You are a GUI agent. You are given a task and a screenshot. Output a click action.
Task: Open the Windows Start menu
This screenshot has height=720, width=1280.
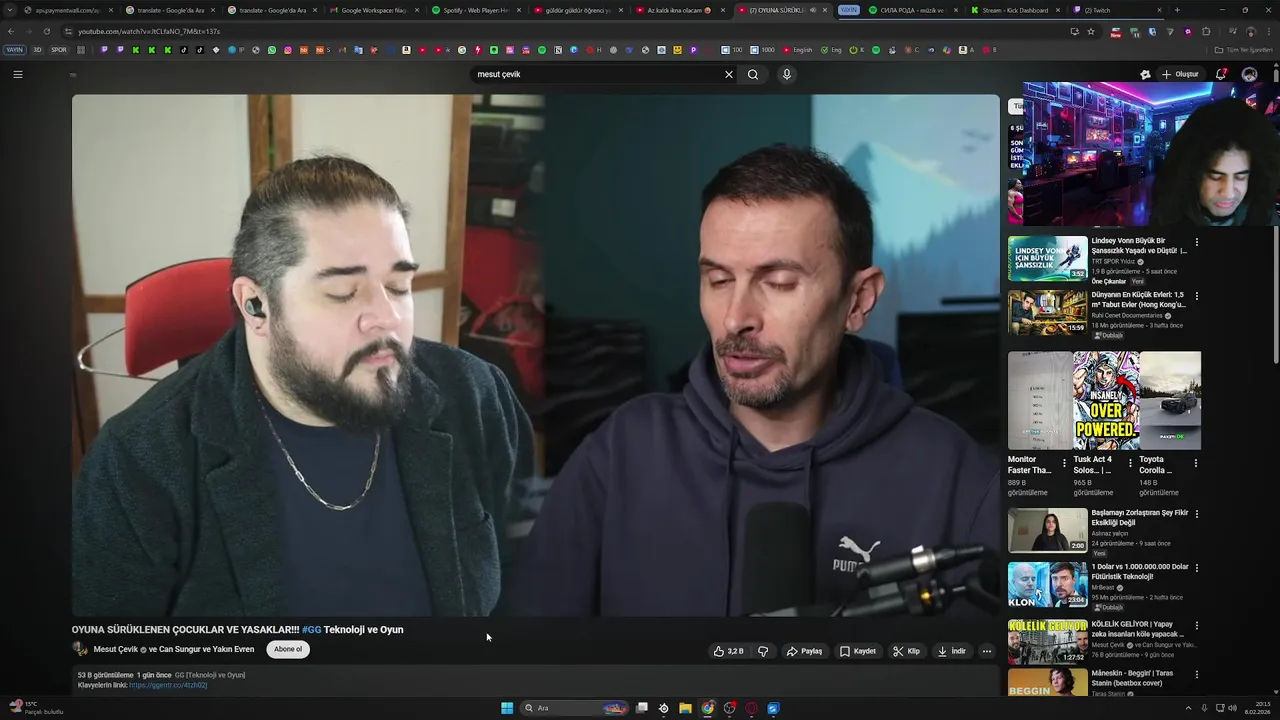point(507,708)
